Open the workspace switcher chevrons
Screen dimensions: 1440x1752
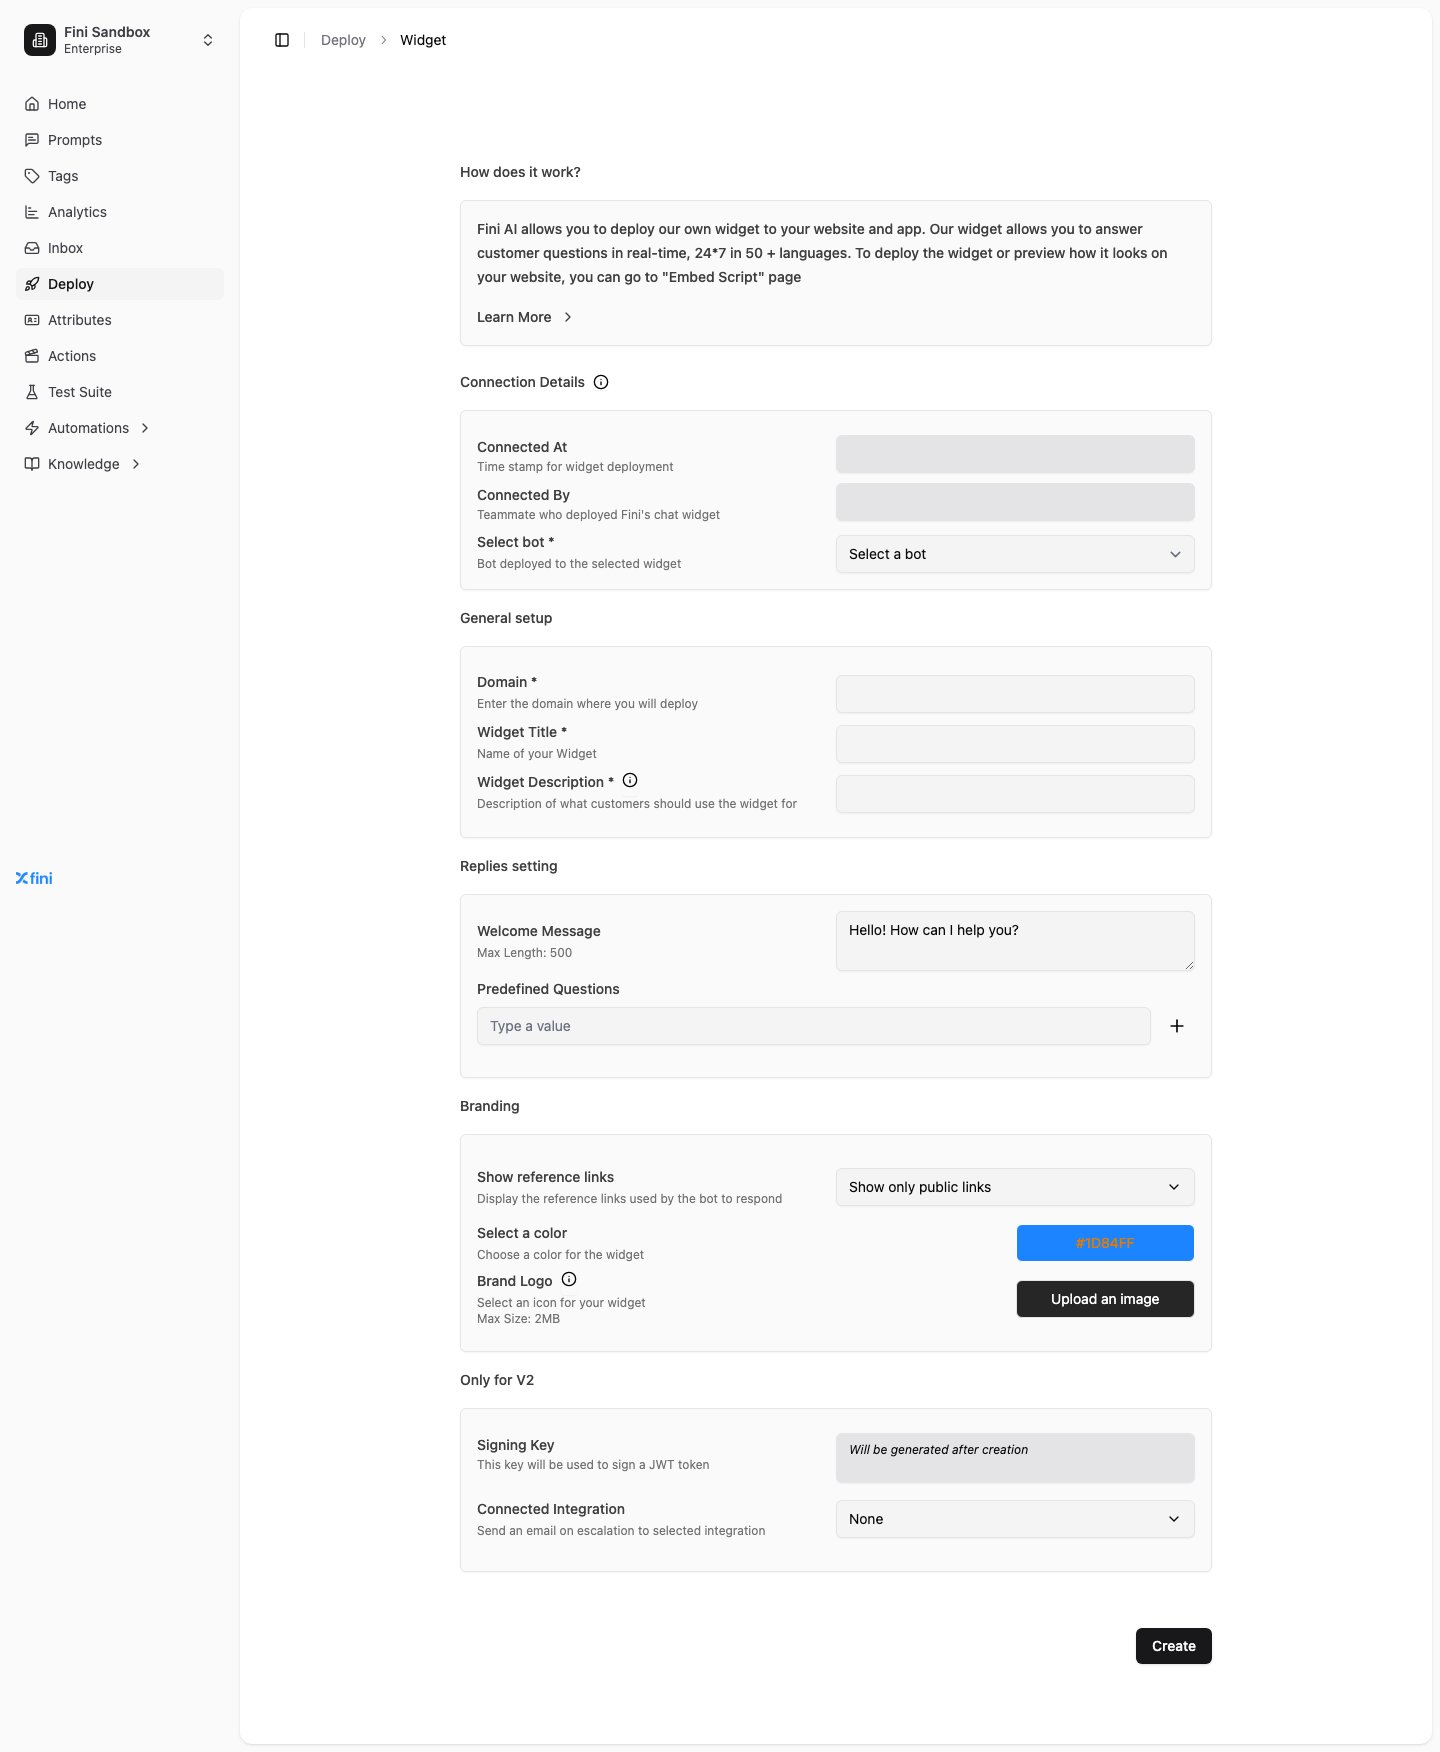coord(208,40)
